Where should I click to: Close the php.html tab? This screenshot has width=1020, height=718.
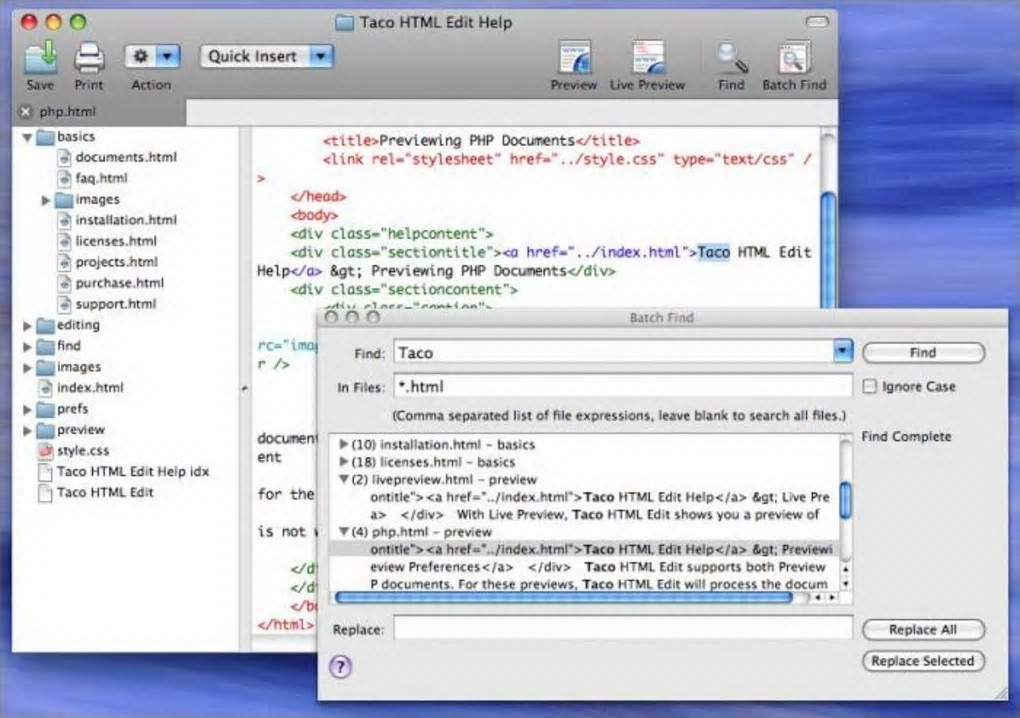(x=26, y=112)
